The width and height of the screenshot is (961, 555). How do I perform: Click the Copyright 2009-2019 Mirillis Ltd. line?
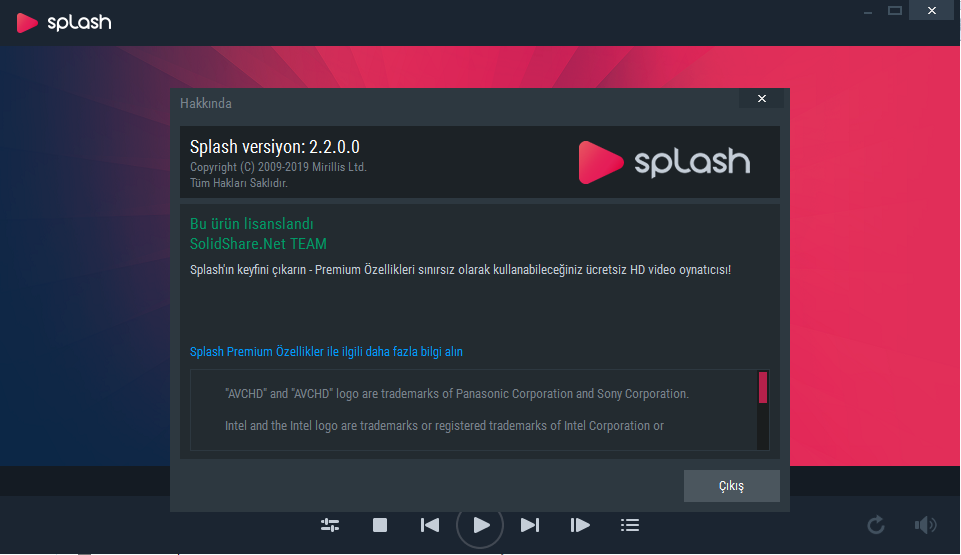[x=278, y=167]
